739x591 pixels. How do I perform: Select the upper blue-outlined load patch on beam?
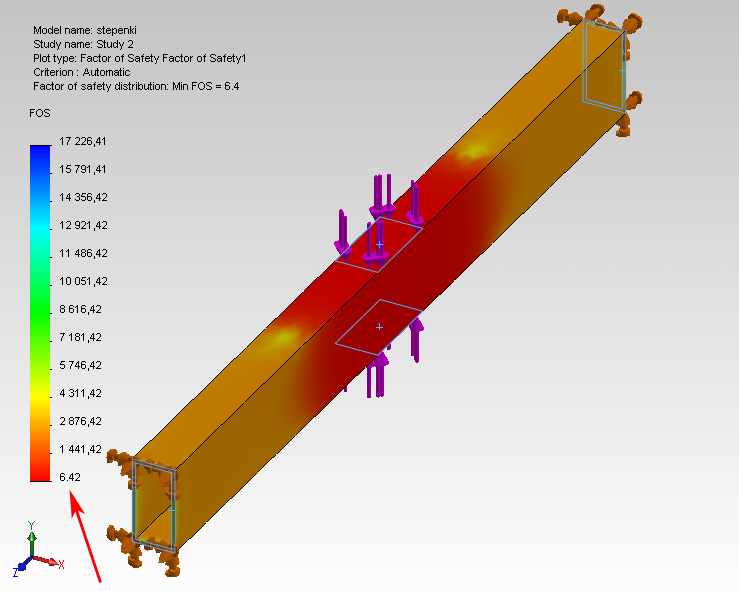[x=379, y=244]
